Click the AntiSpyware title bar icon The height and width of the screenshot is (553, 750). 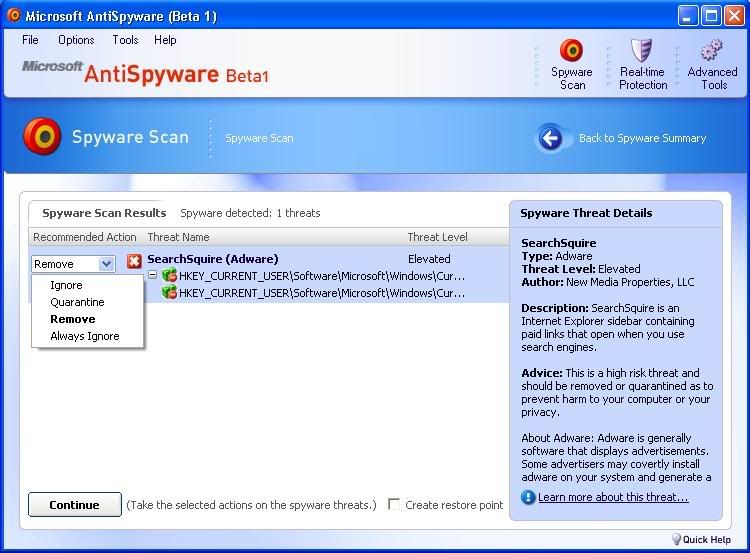14,15
